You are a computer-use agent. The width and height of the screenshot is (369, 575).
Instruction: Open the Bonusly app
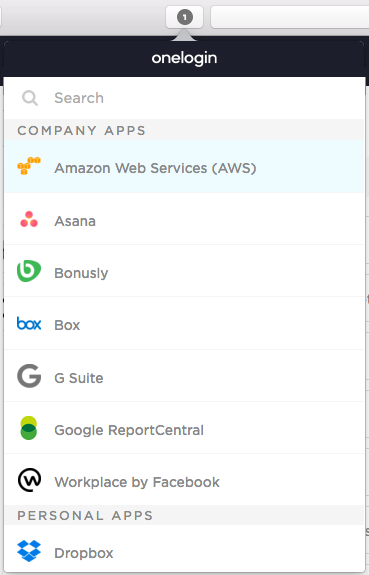184,271
